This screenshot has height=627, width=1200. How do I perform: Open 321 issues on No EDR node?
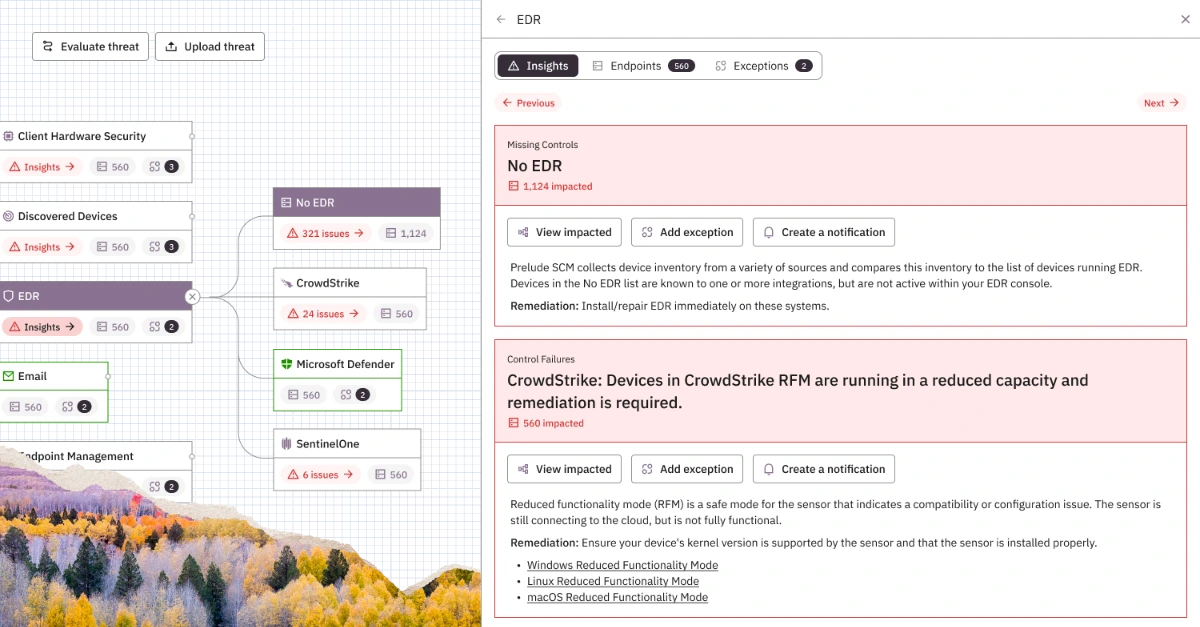325,233
